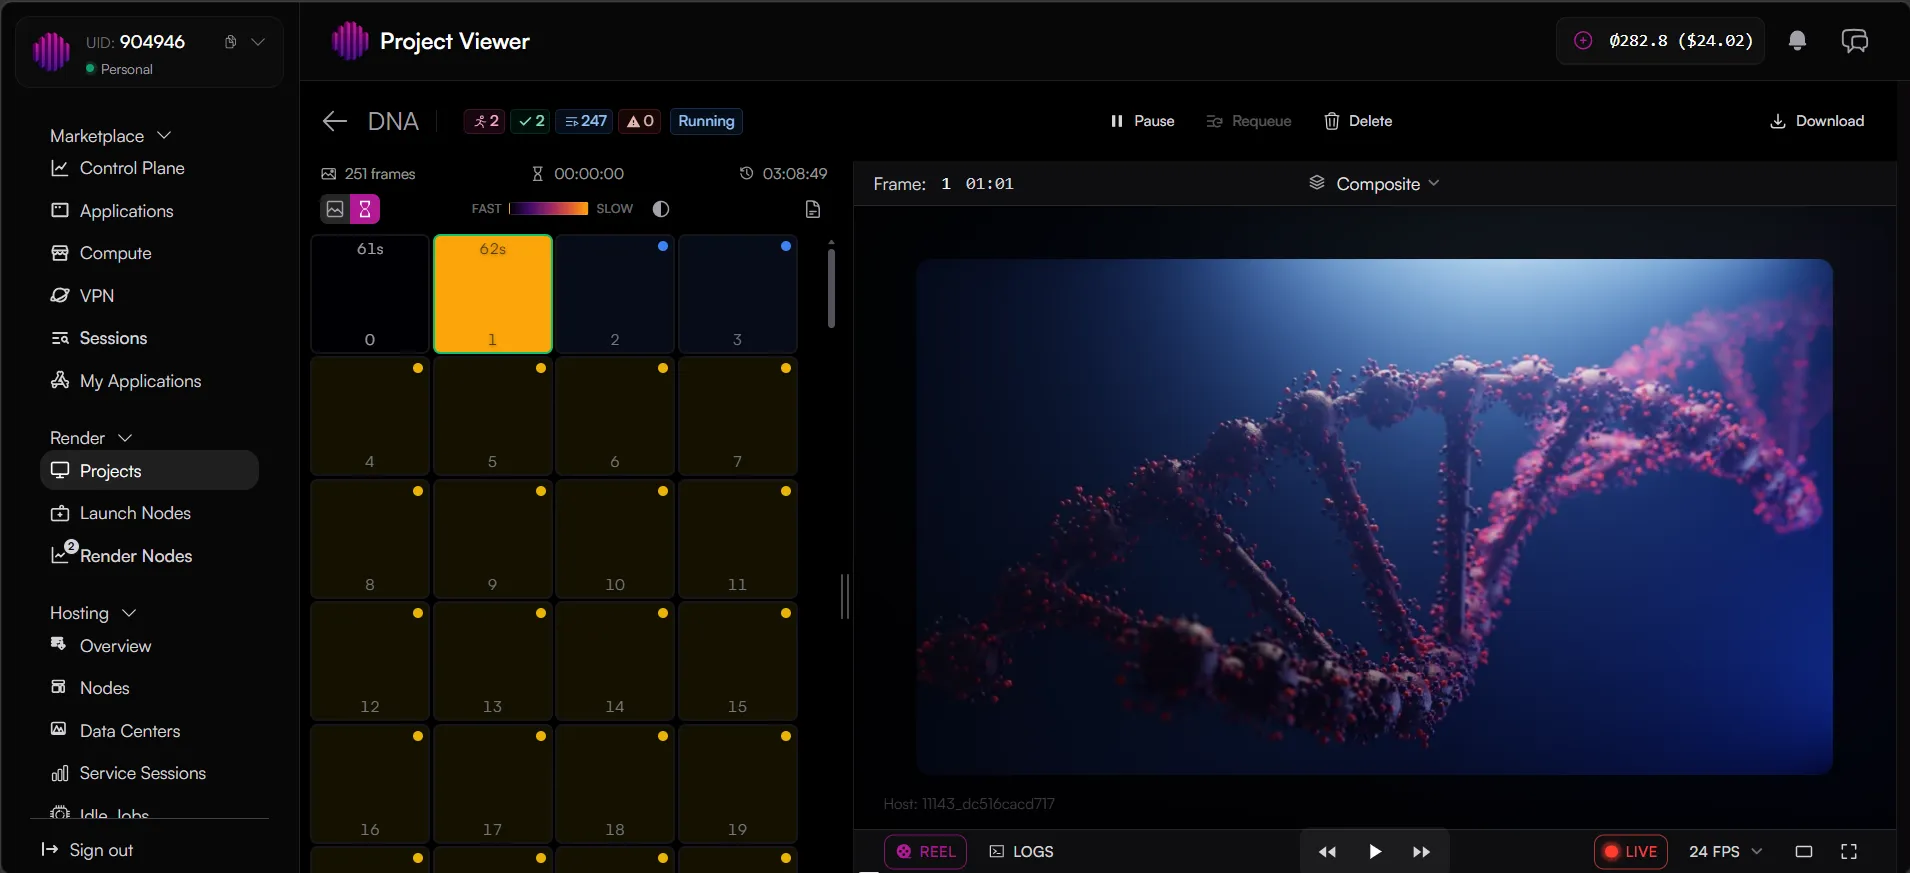Open the notifications bell
This screenshot has width=1910, height=873.
pos(1797,41)
